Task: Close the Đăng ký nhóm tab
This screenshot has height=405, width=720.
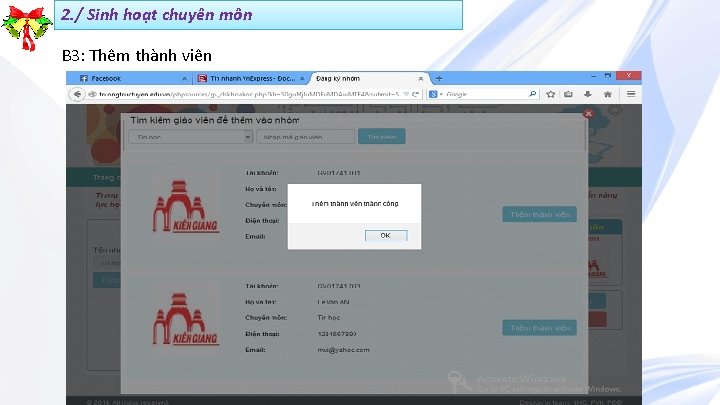Action: point(421,79)
